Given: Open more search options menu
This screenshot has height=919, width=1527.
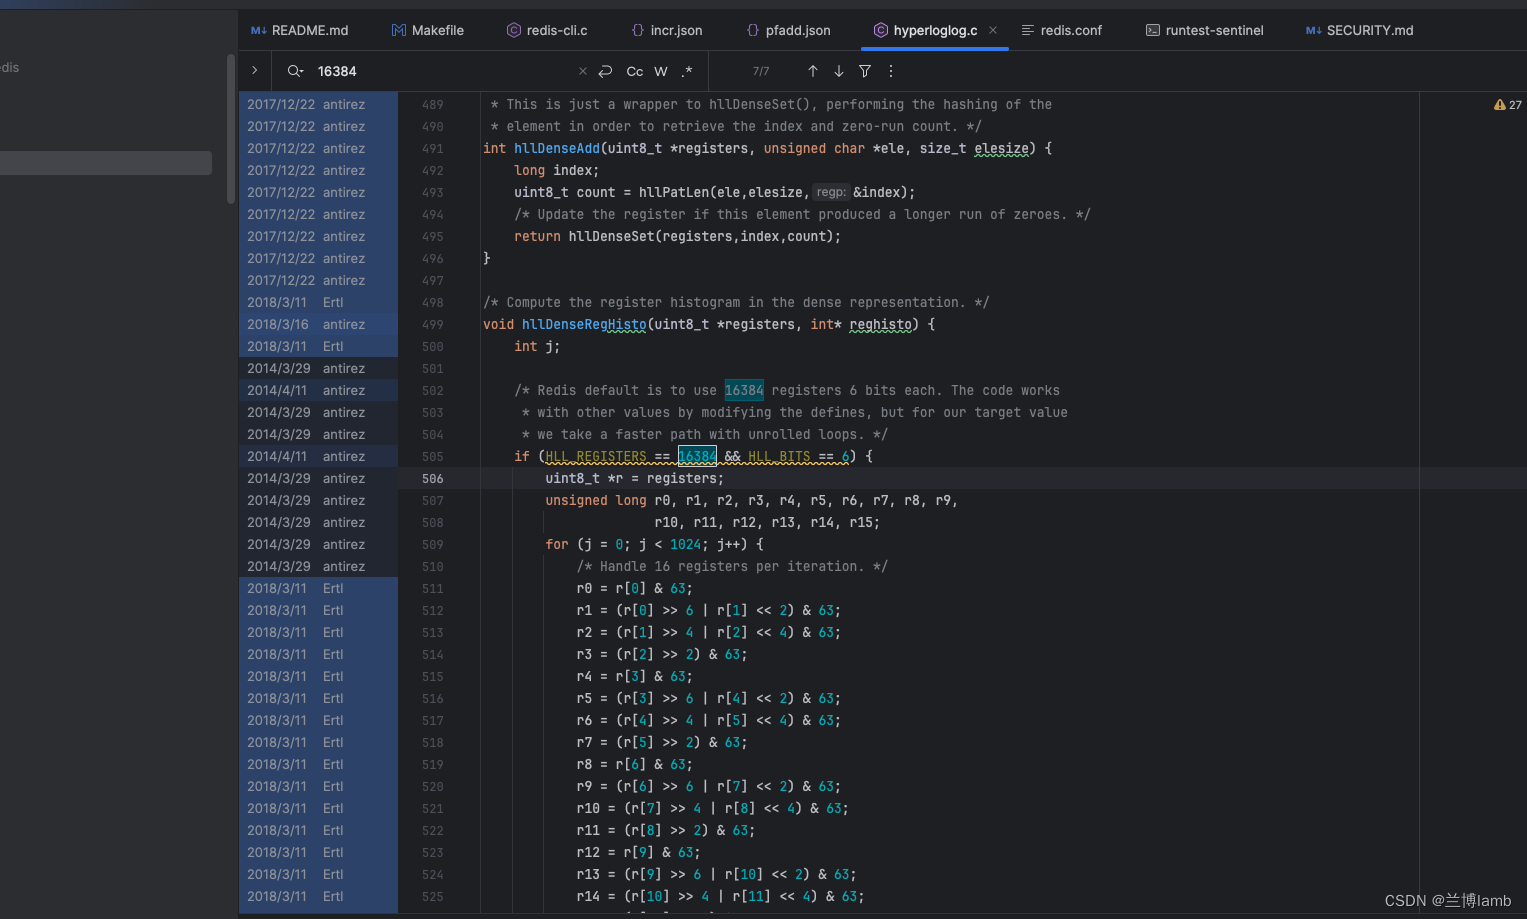Looking at the screenshot, I should point(891,71).
